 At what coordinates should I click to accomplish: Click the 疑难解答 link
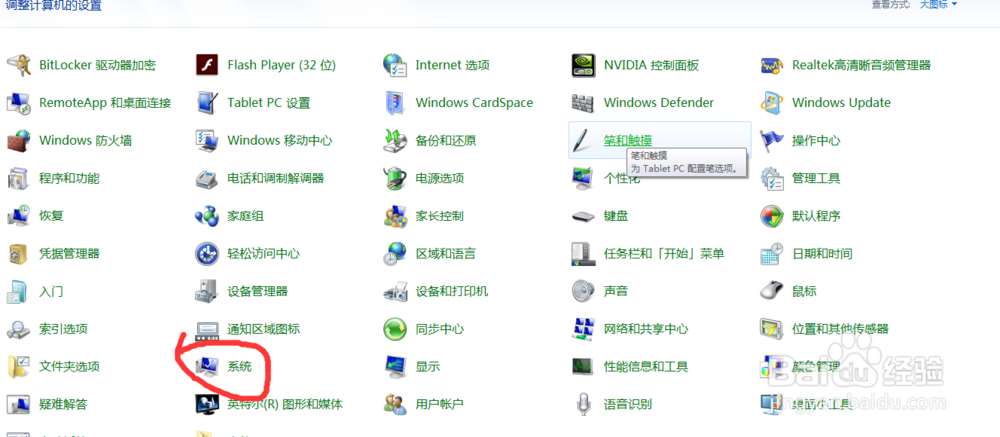click(63, 404)
